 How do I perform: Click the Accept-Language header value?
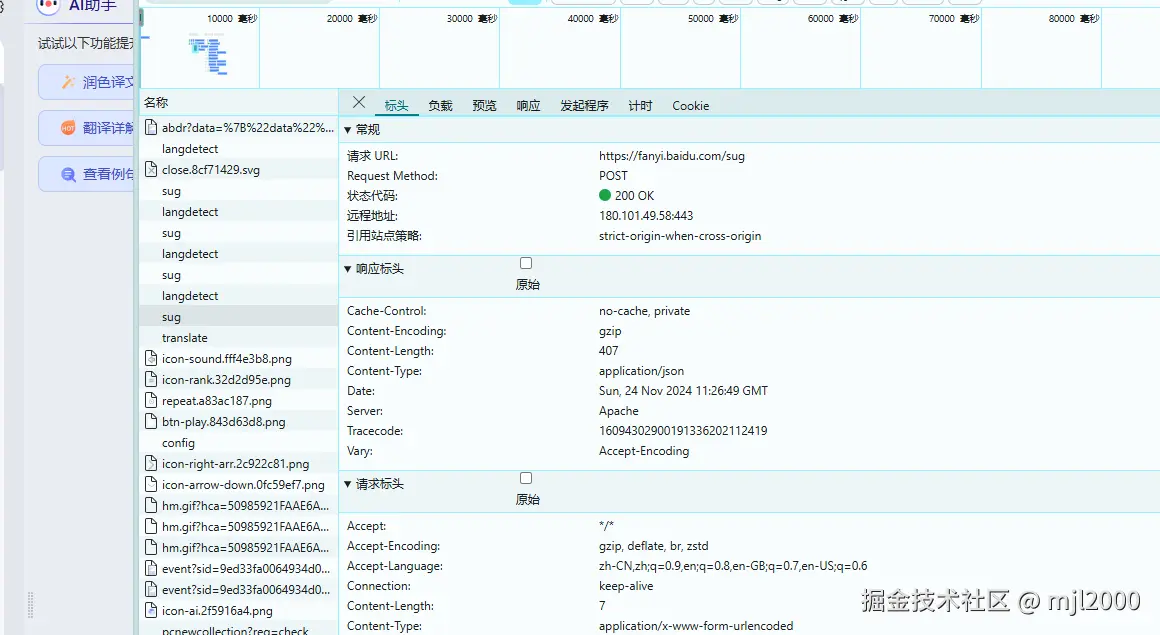click(x=733, y=566)
